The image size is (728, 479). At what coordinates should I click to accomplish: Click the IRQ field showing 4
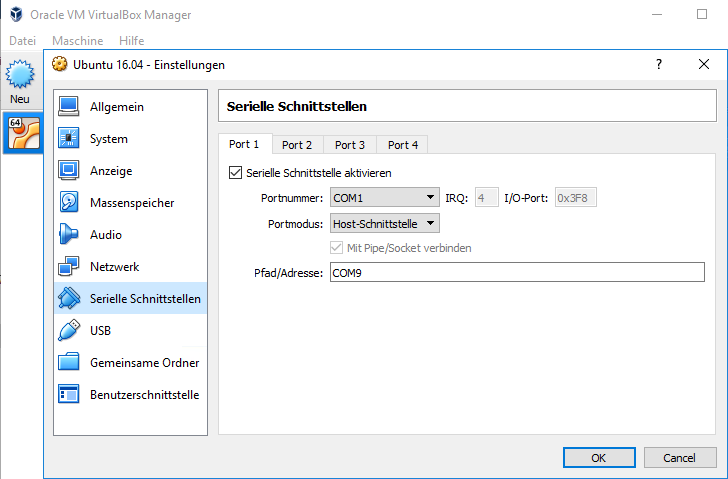click(x=487, y=198)
